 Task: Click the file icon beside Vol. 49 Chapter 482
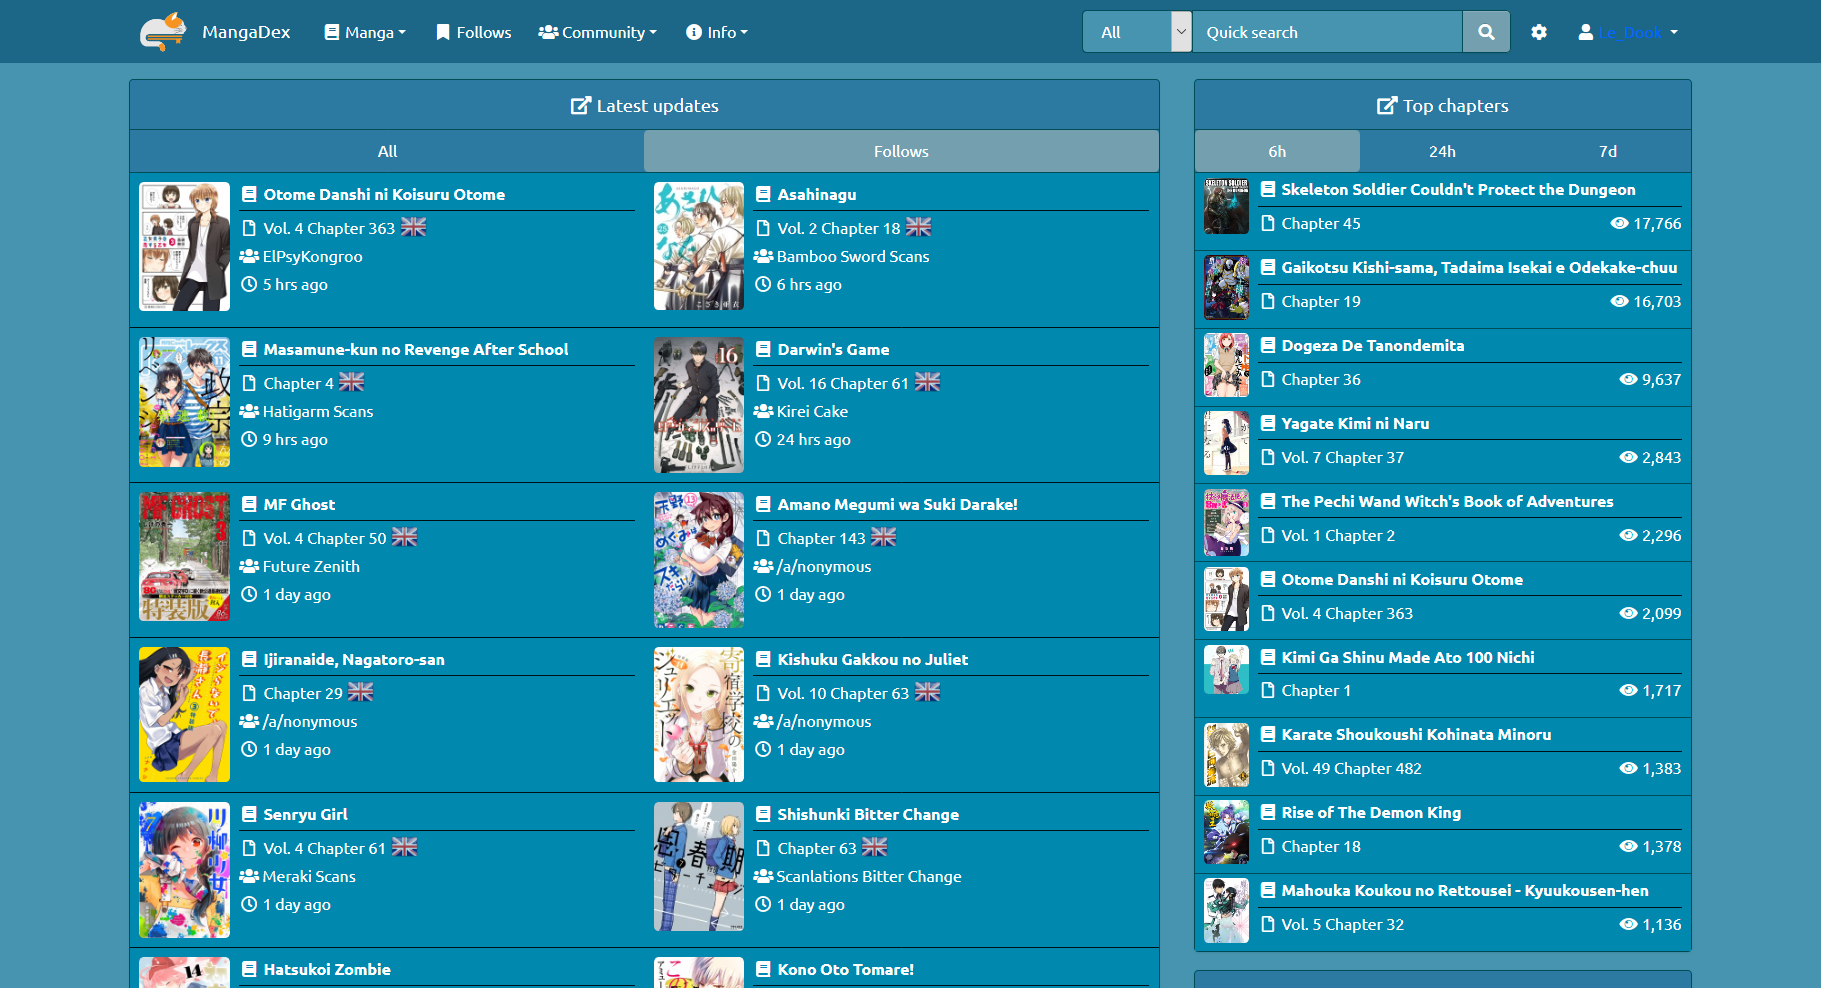tap(1268, 769)
